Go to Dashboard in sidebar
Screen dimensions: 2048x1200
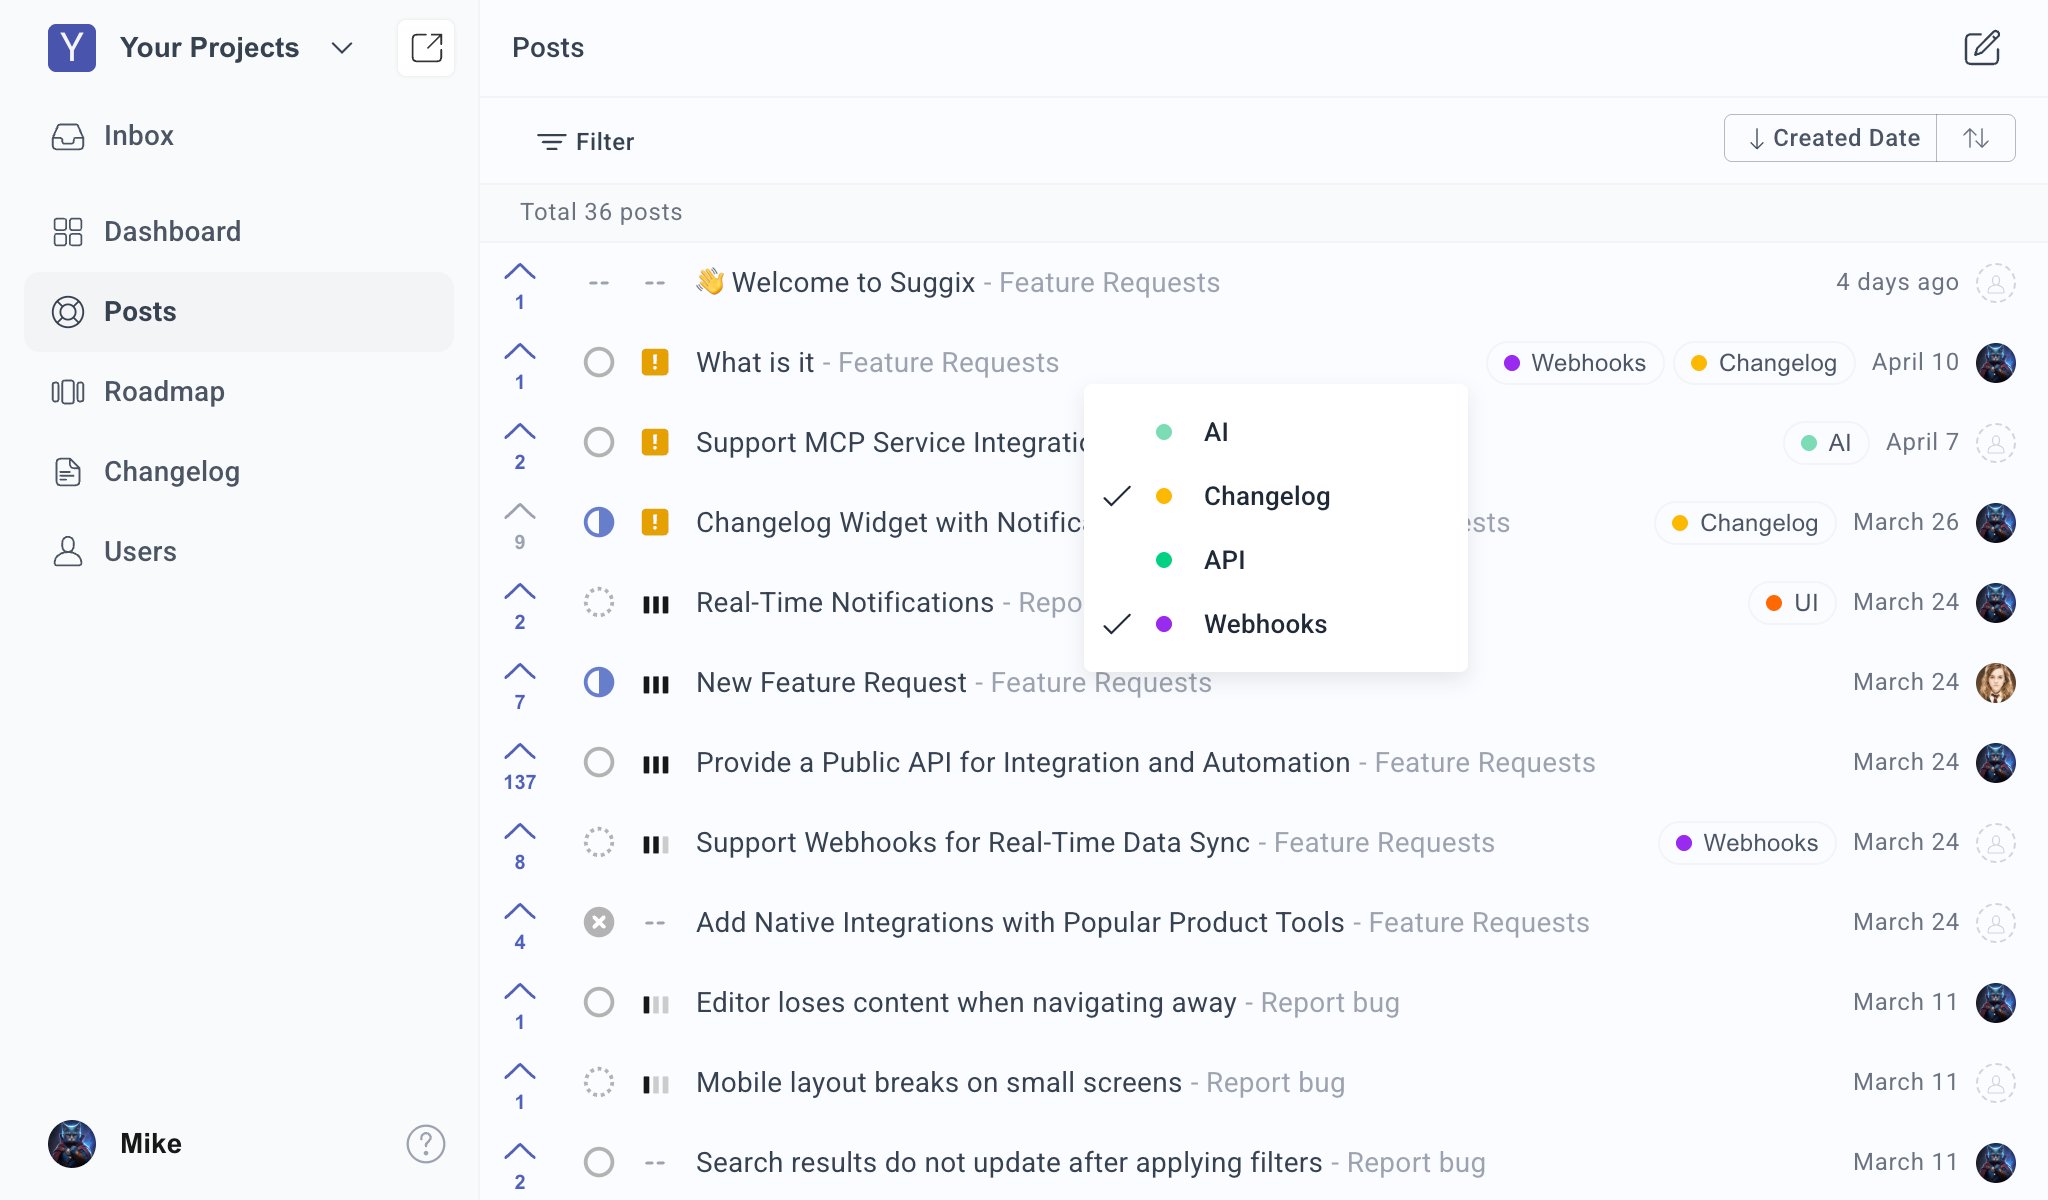pos(239,232)
